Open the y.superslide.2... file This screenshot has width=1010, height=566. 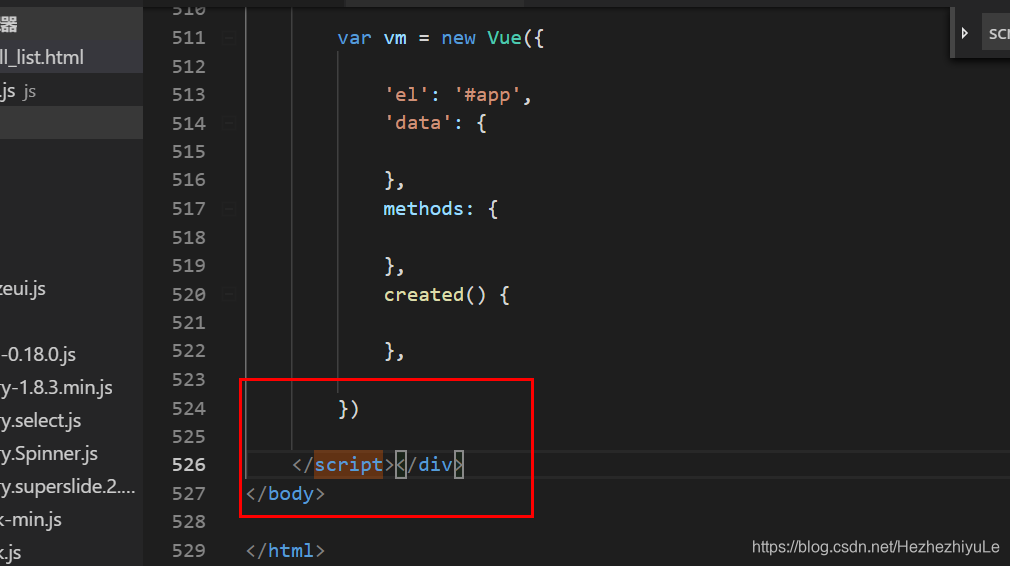(x=68, y=486)
